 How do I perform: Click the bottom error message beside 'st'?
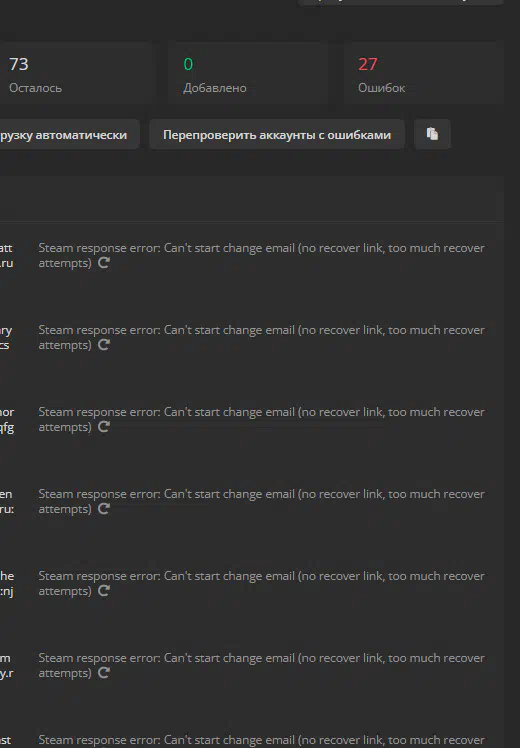pyautogui.click(x=261, y=740)
